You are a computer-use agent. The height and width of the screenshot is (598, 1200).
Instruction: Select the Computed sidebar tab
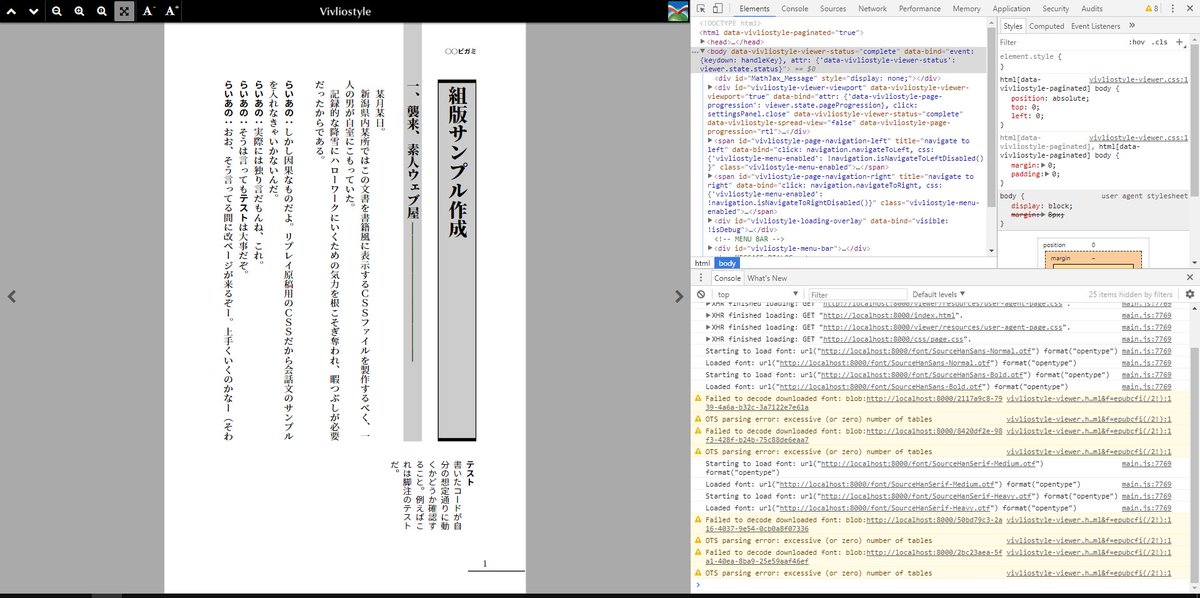coord(1047,26)
